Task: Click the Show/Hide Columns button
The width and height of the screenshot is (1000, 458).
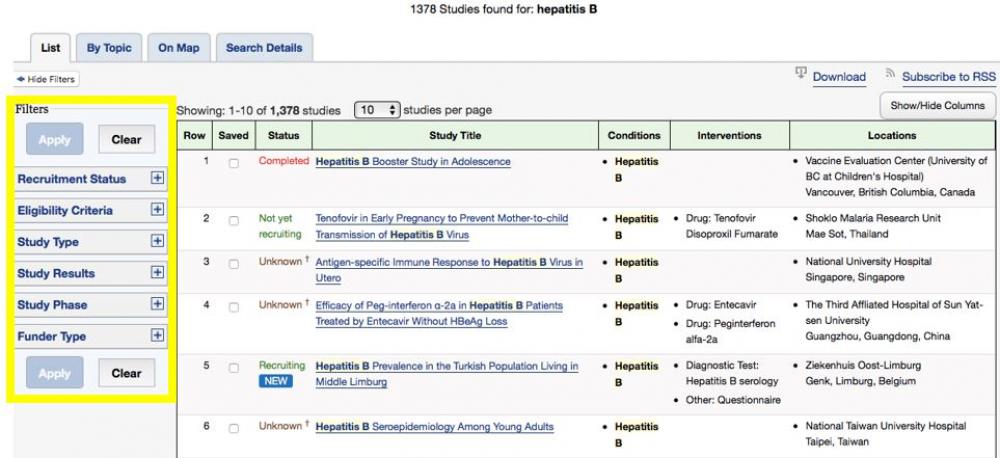Action: pos(937,105)
